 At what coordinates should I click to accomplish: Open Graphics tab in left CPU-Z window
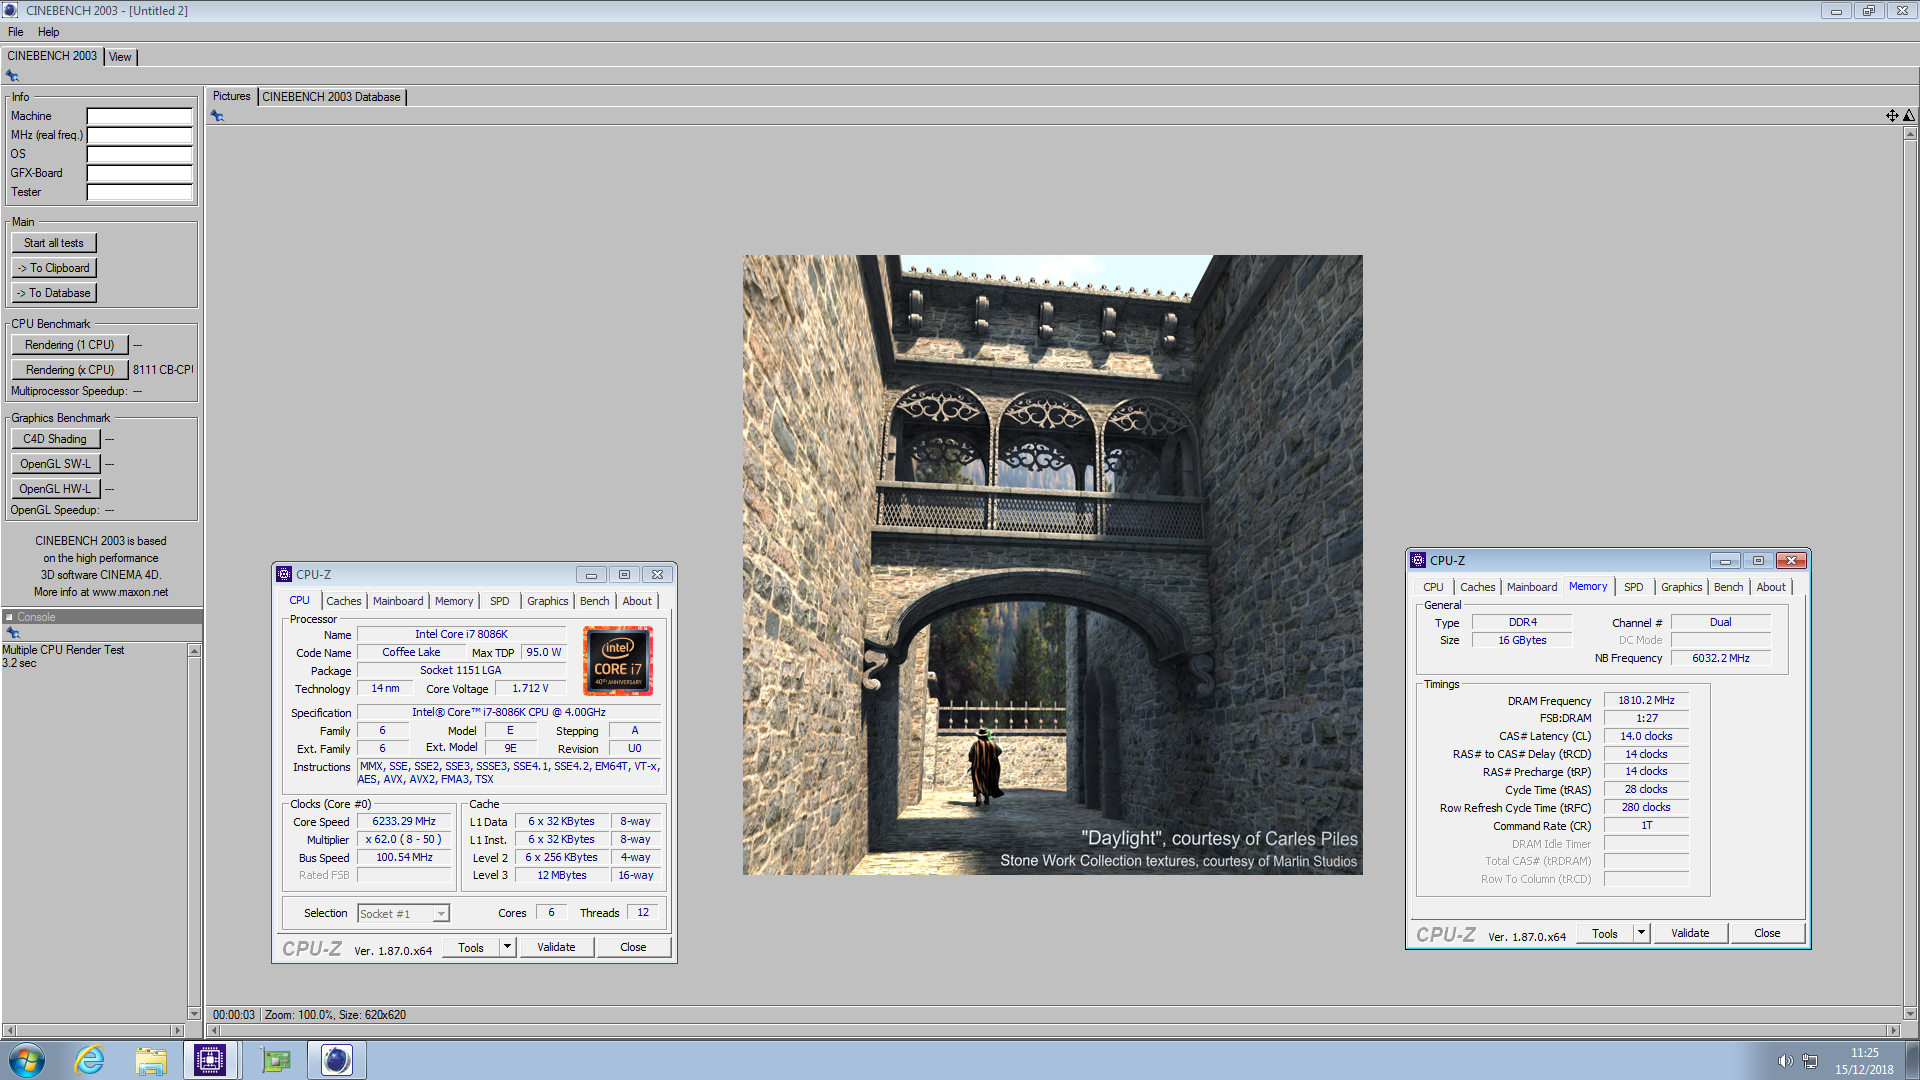[x=547, y=601]
